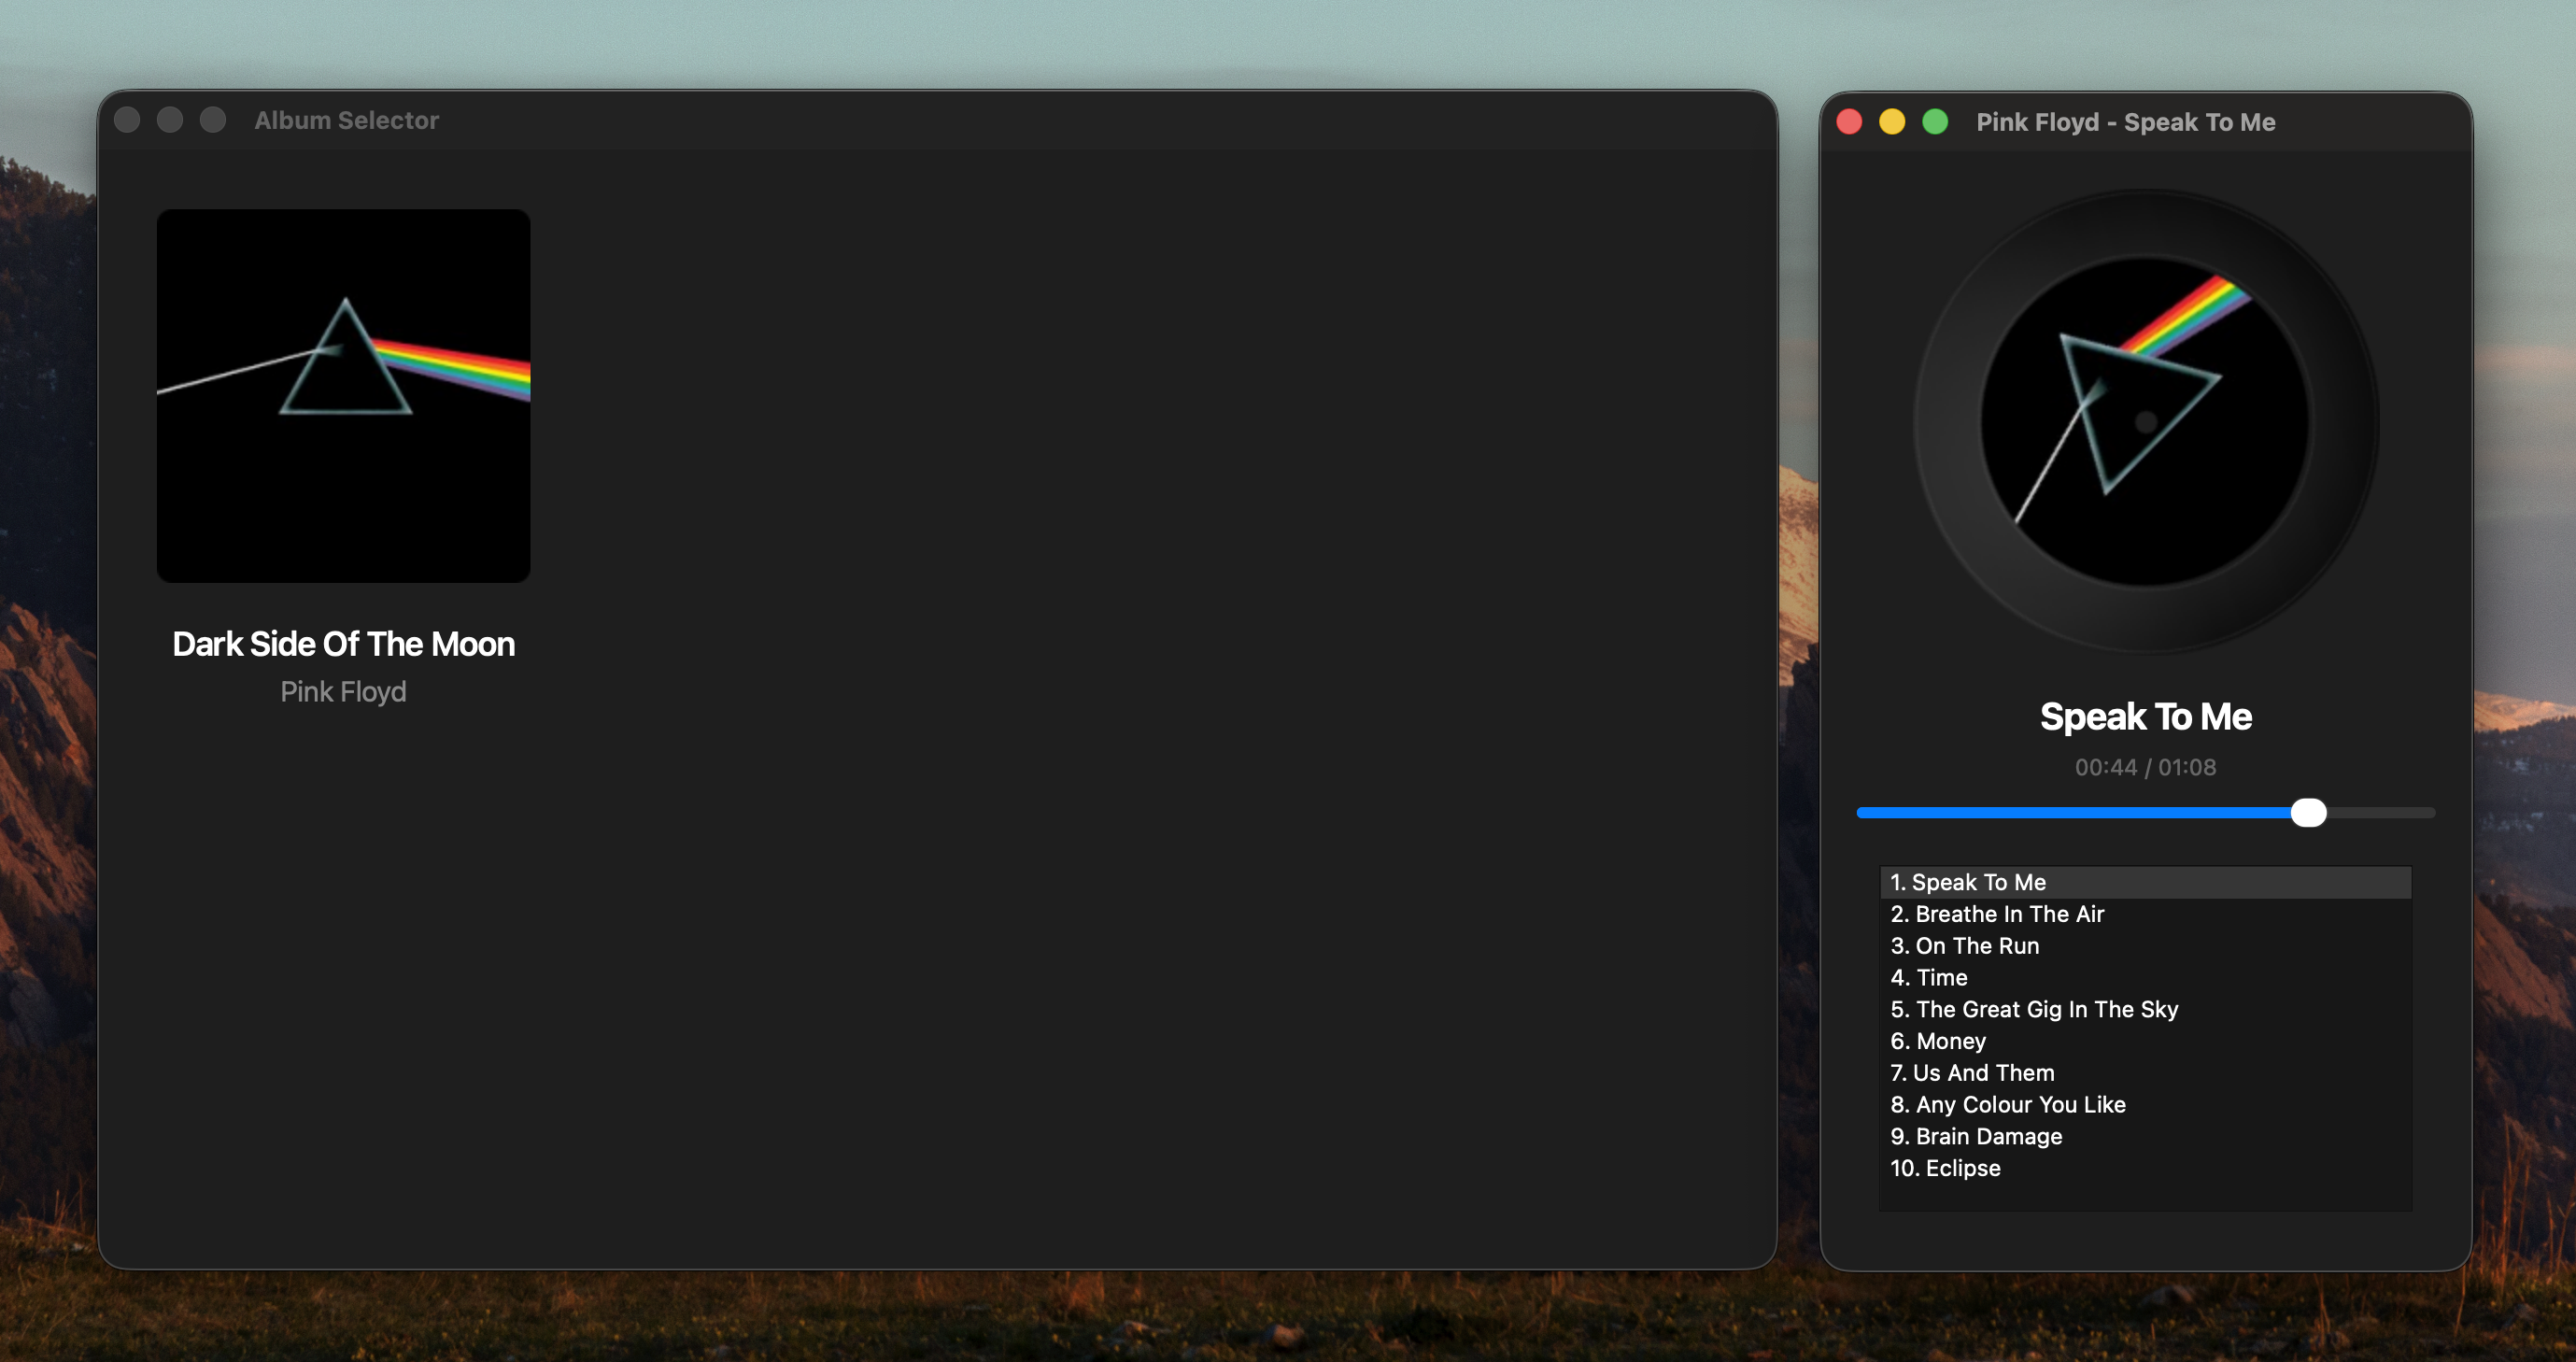
Task: Close the Pink Floyd player window
Action: tap(1849, 122)
